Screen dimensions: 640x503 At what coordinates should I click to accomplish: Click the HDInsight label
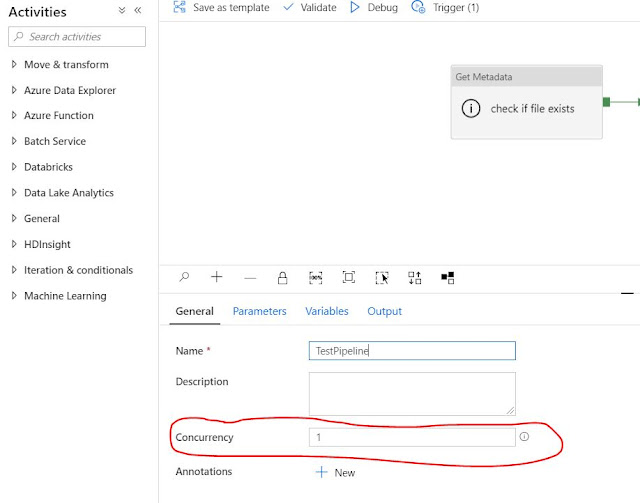[x=47, y=244]
